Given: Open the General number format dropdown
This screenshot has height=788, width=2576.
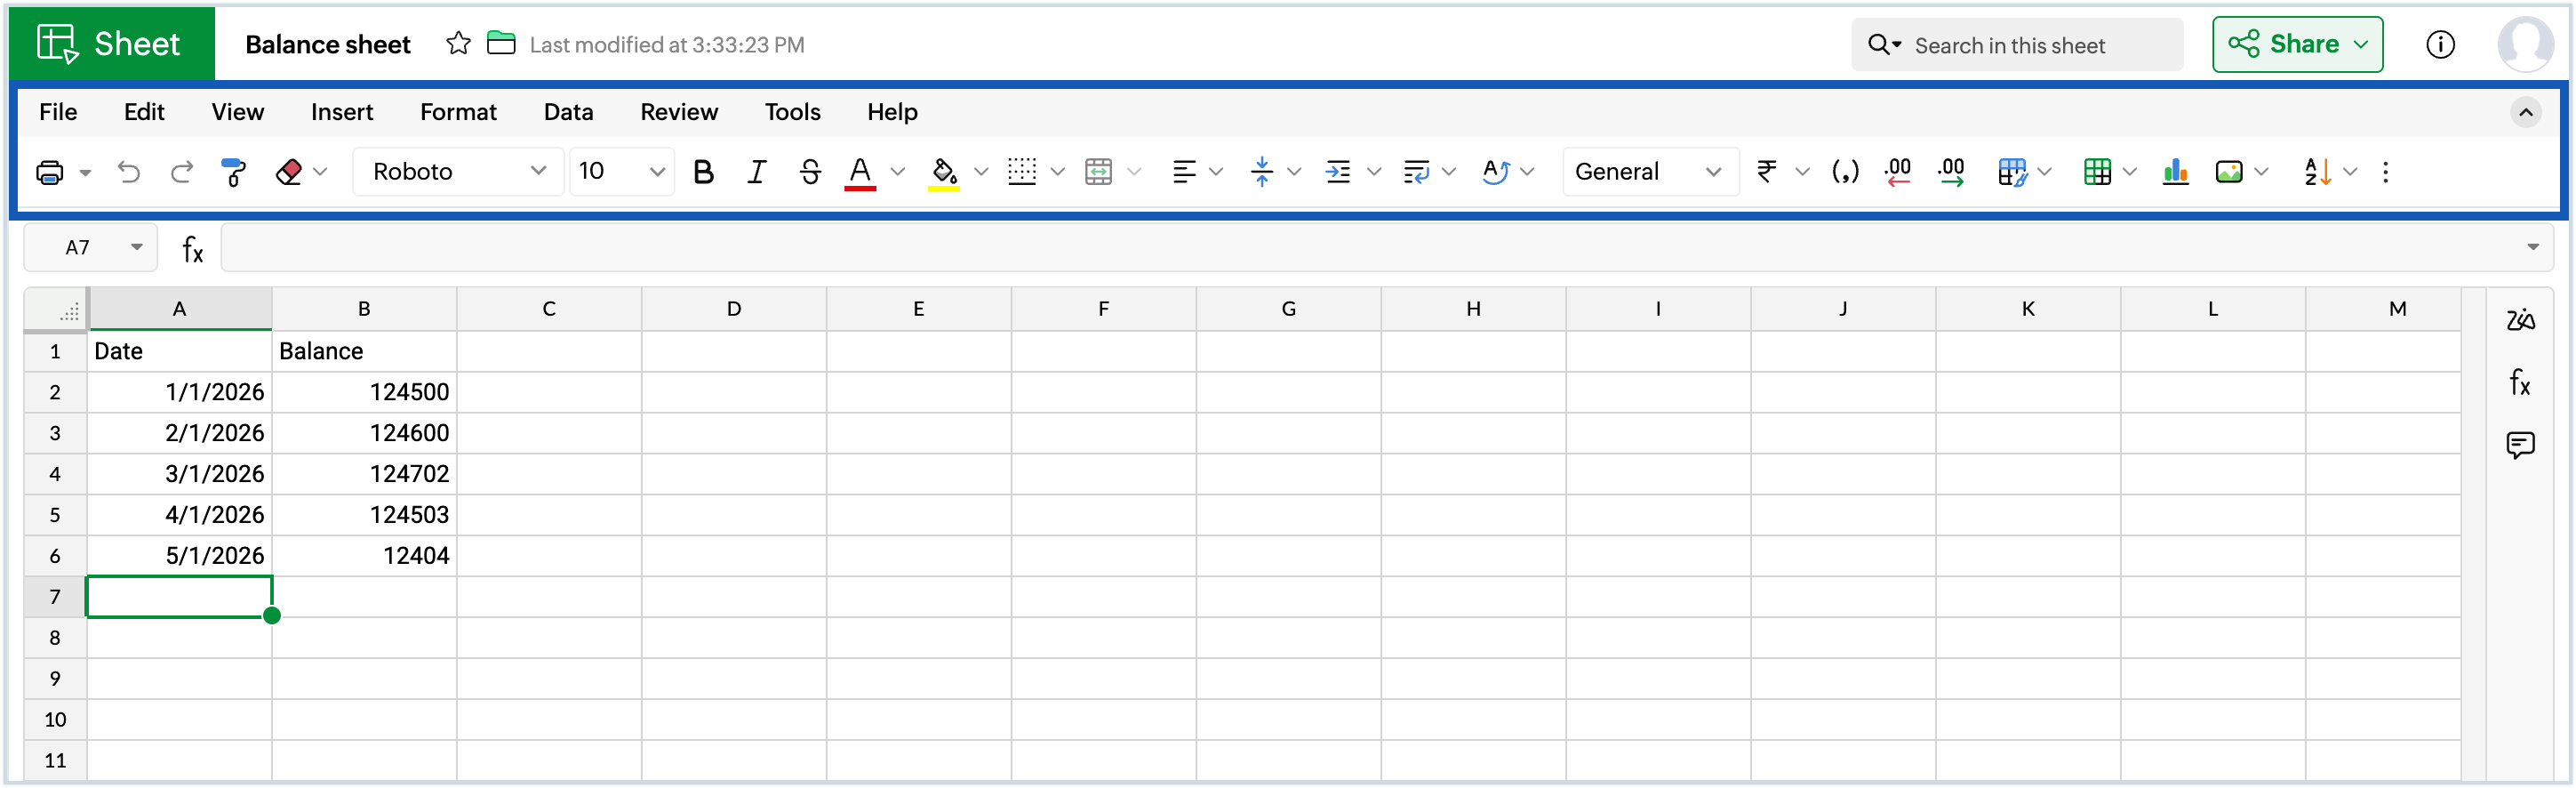Looking at the screenshot, I should coord(1650,172).
